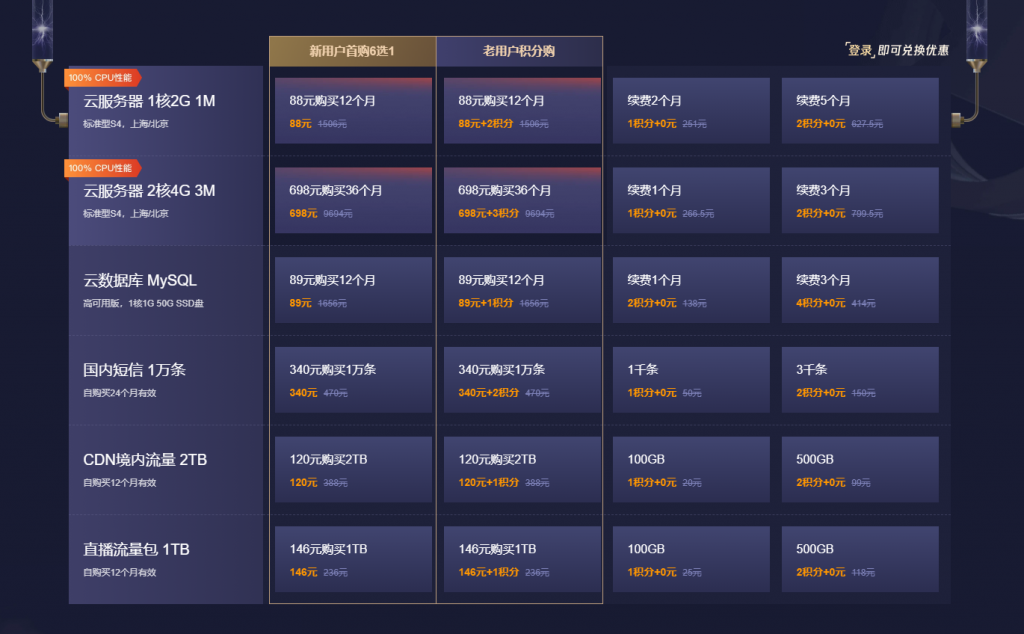
Task: Select new-user 698元购买36个月 card
Action: 353,200
